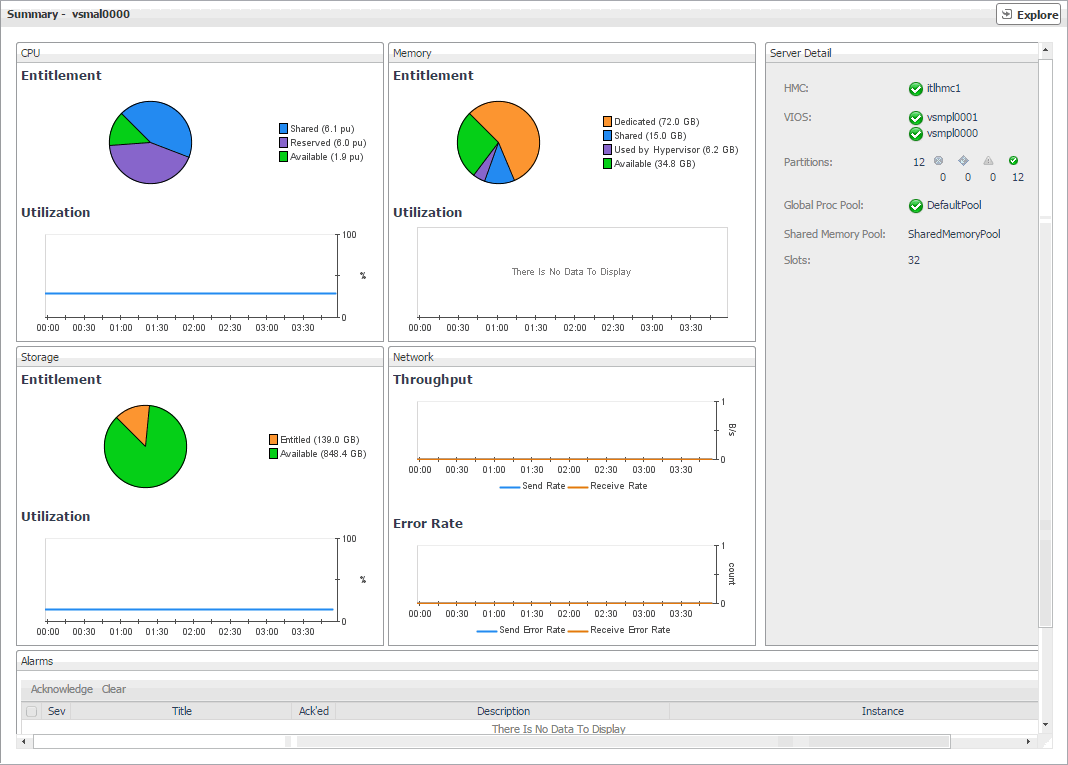This screenshot has height=765, width=1068.
Task: Click the vertical scrollbar up arrow
Action: click(1046, 49)
